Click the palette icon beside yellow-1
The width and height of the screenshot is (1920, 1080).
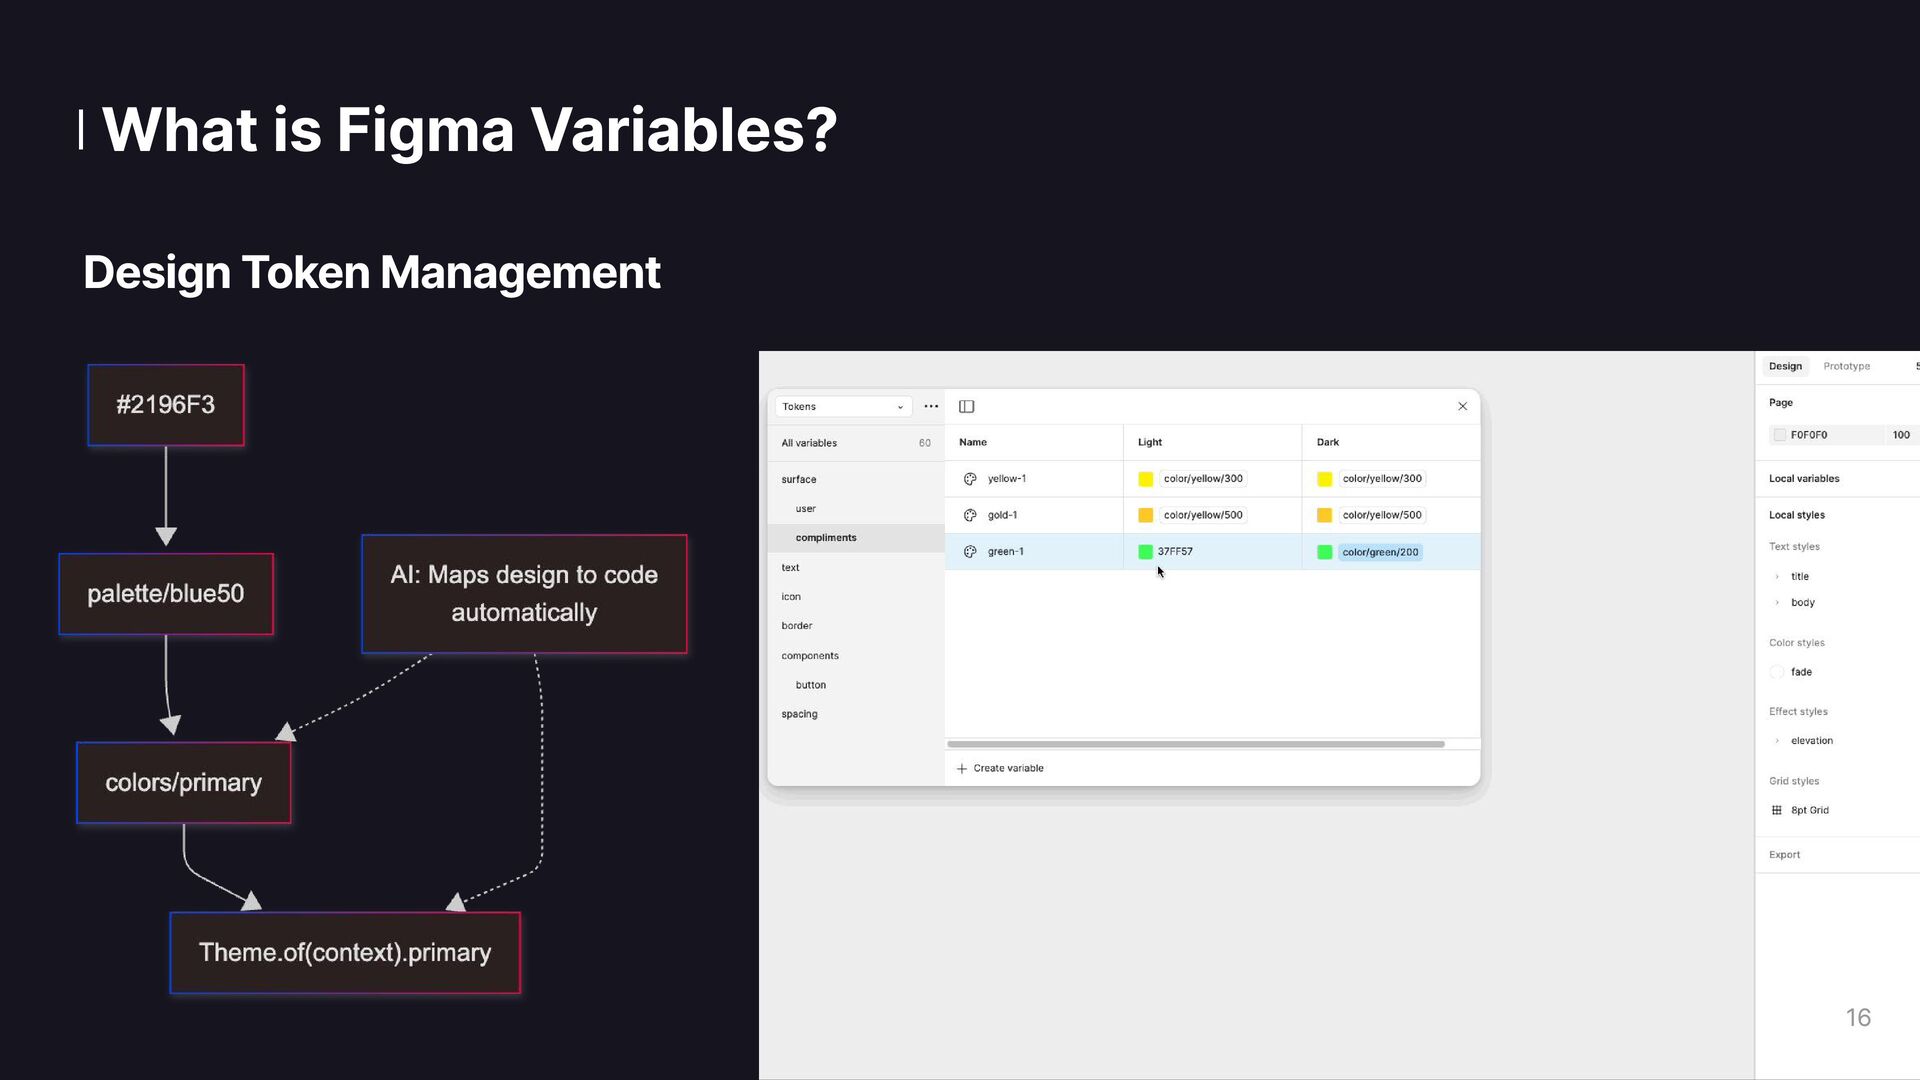click(x=970, y=479)
